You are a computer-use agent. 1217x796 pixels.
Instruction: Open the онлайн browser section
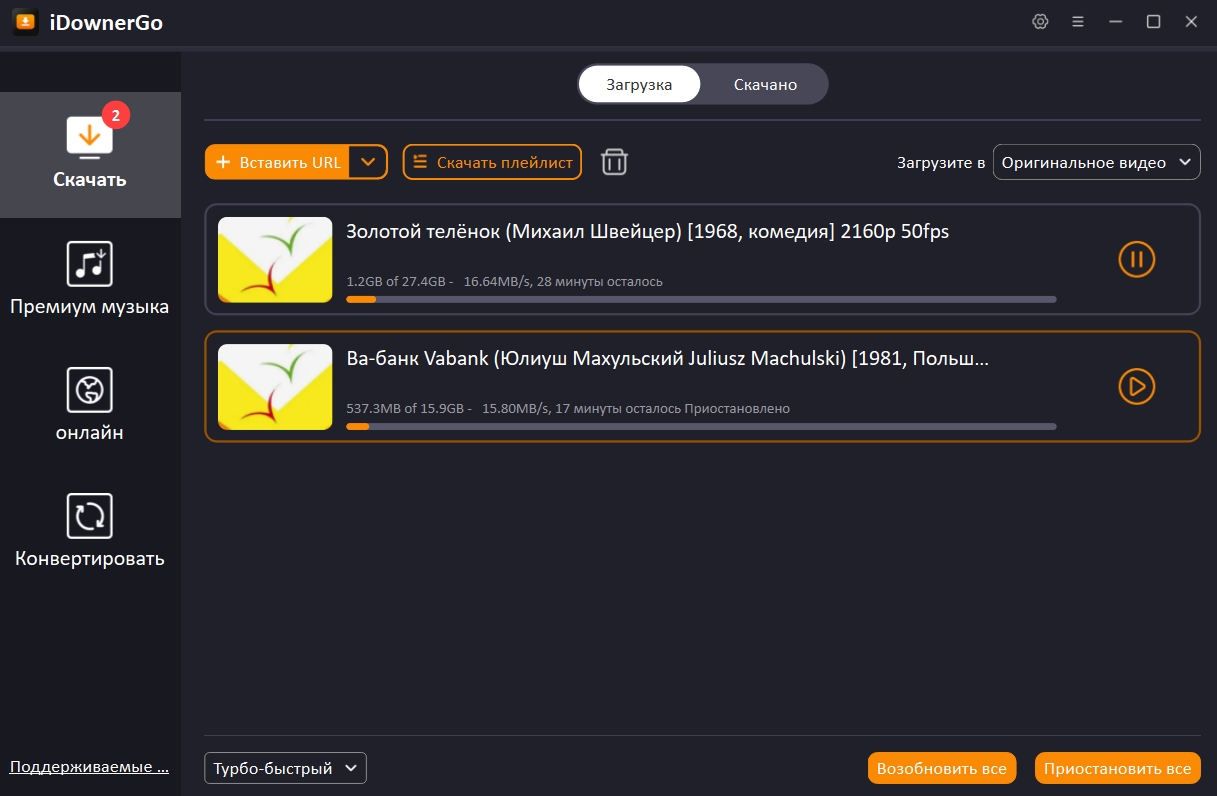[x=90, y=405]
